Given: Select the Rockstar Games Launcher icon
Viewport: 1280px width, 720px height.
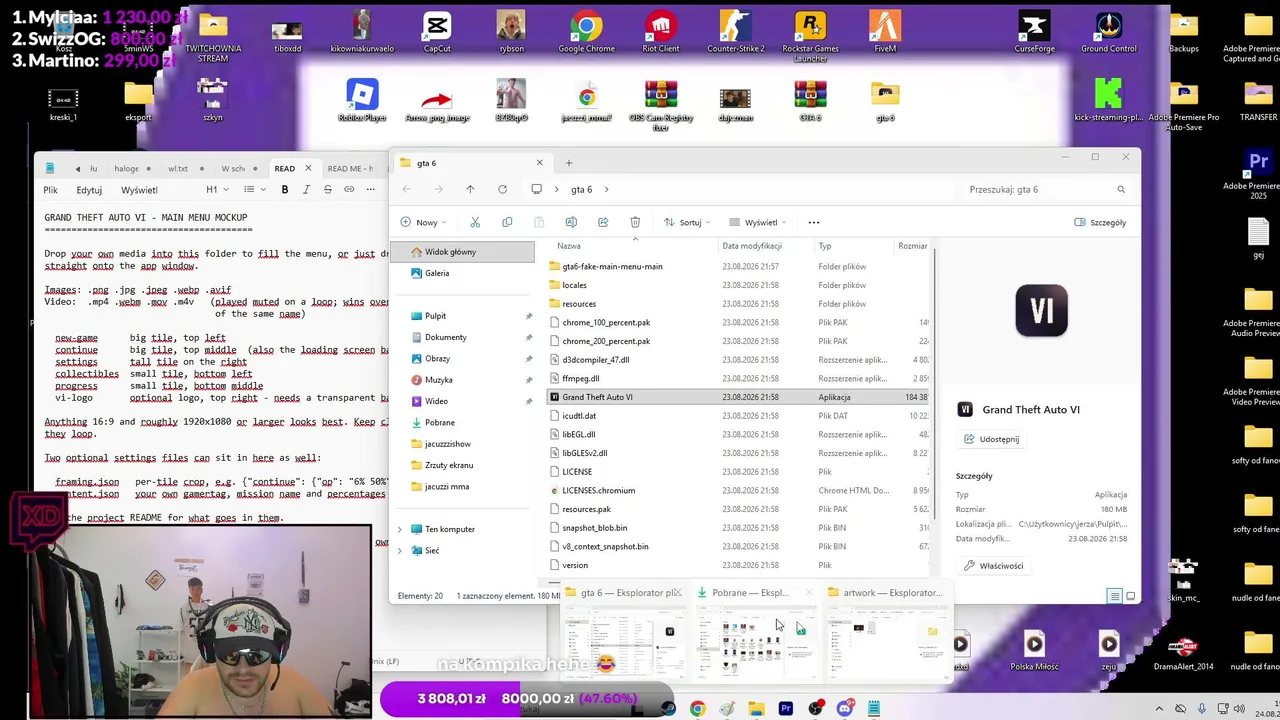Looking at the screenshot, I should [x=810, y=36].
